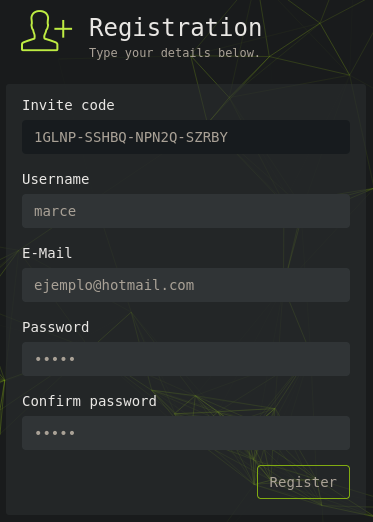This screenshot has height=522, width=373.
Task: Click the Confirm password label
Action: coord(89,401)
